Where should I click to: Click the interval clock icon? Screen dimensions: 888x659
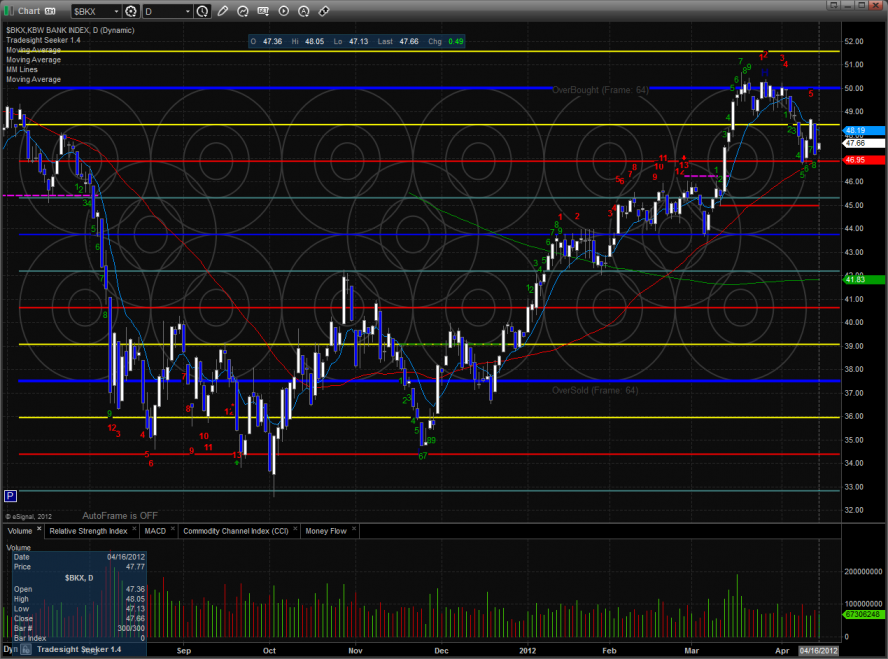point(203,11)
